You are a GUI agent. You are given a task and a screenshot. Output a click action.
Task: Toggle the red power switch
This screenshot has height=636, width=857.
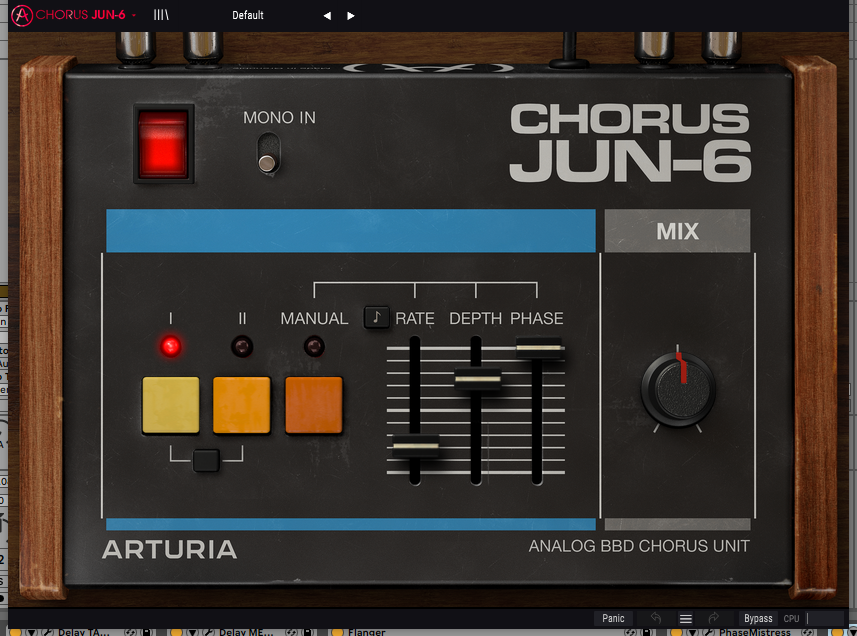point(163,144)
